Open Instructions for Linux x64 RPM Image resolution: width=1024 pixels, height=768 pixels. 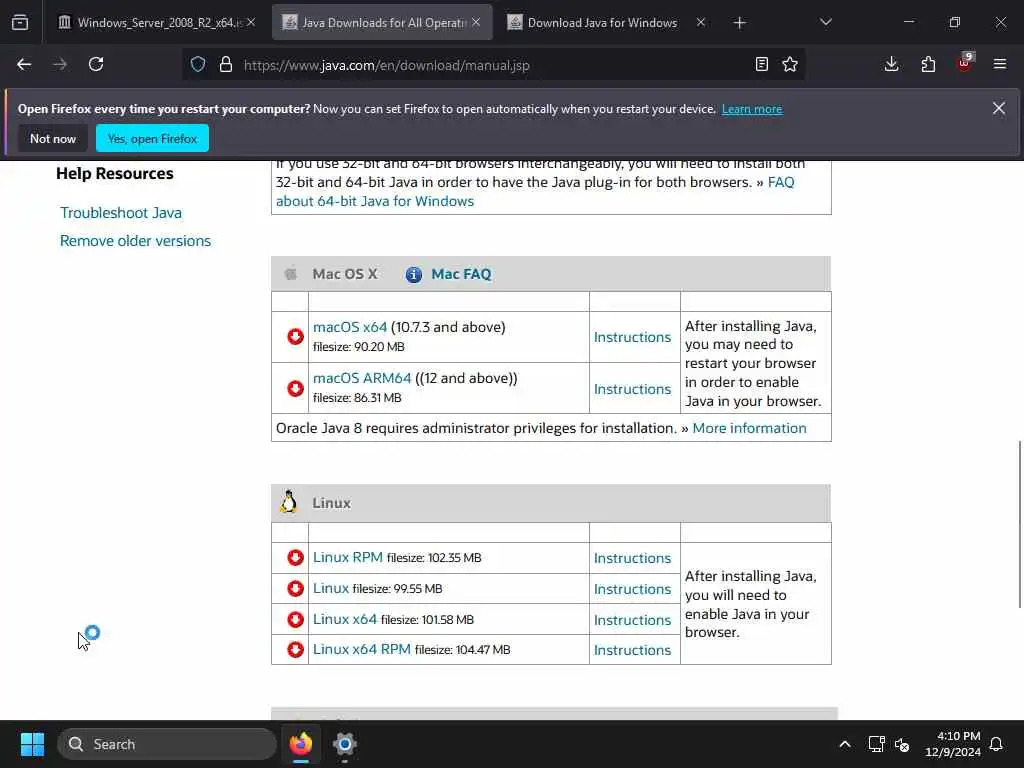coord(632,650)
